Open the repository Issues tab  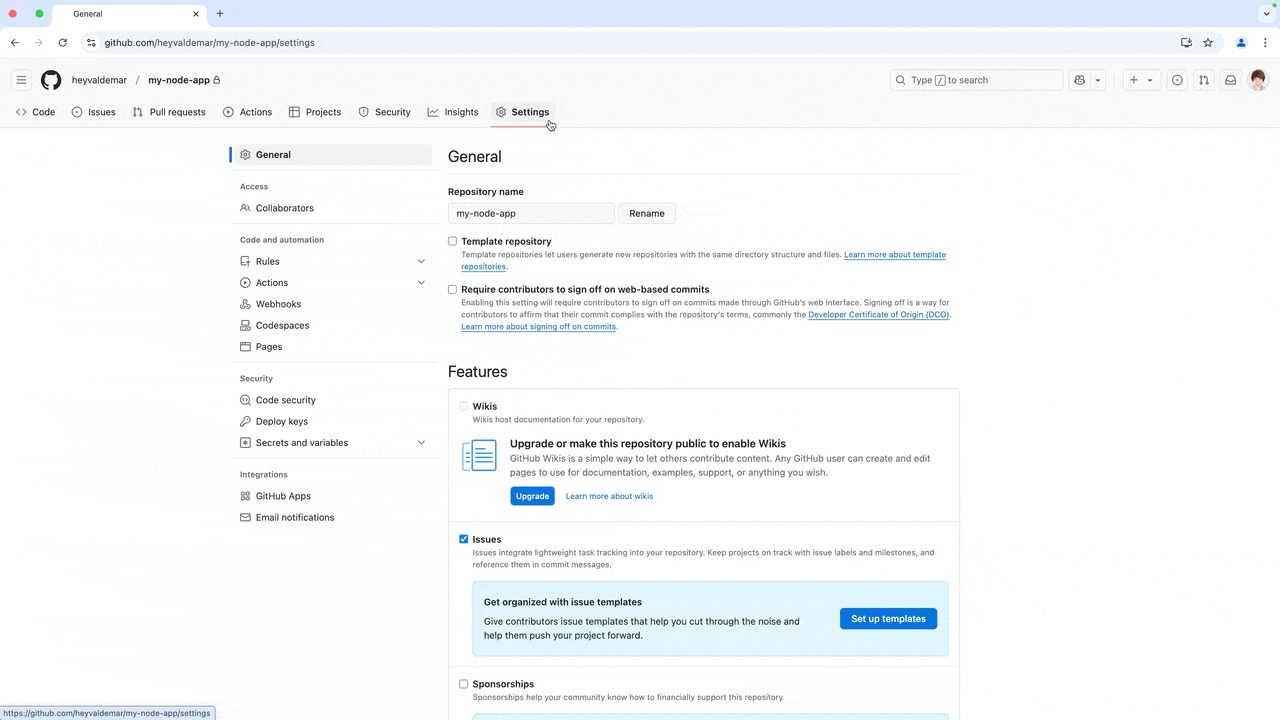tap(94, 112)
